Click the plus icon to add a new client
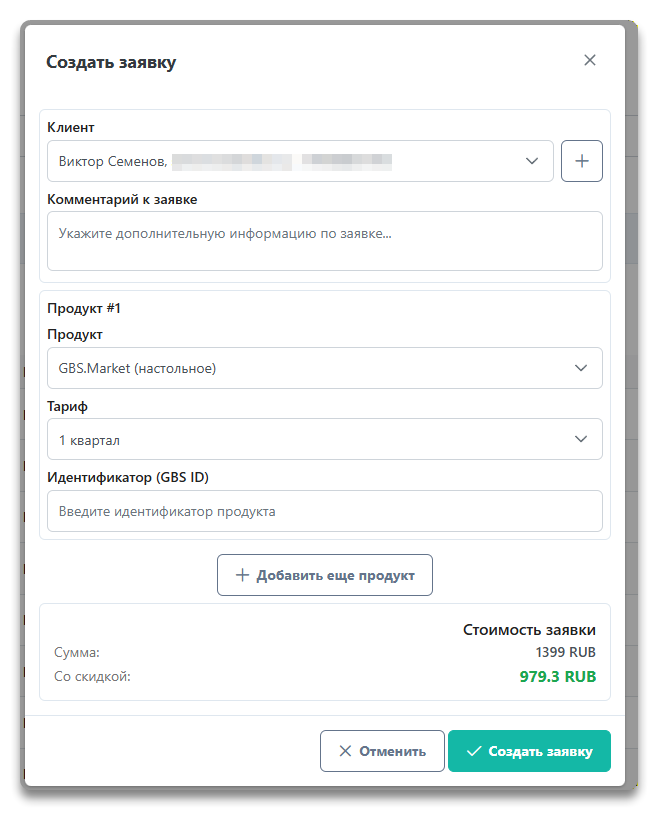658x818 pixels. pos(582,161)
